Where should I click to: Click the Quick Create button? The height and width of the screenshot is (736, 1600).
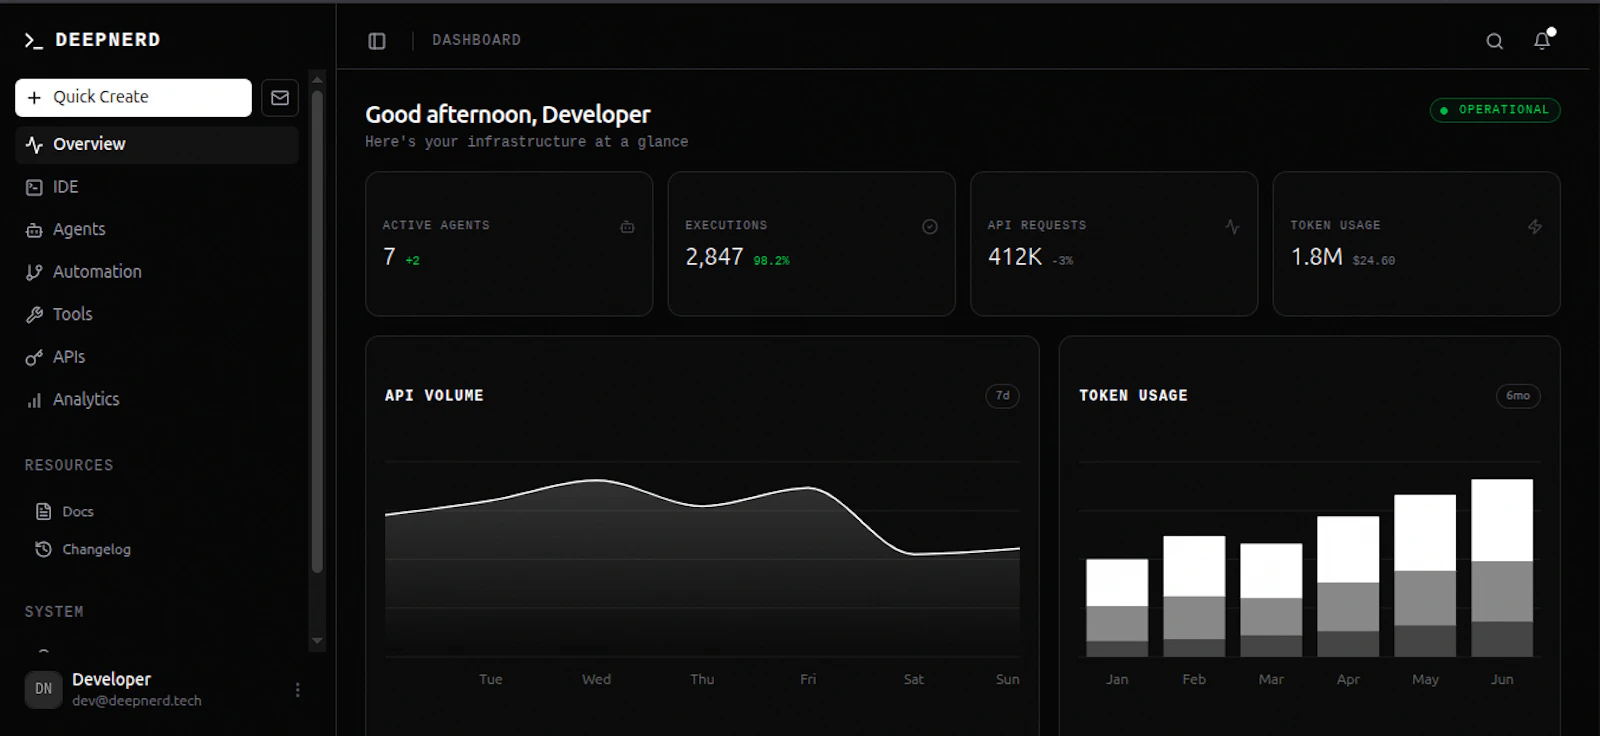[133, 97]
